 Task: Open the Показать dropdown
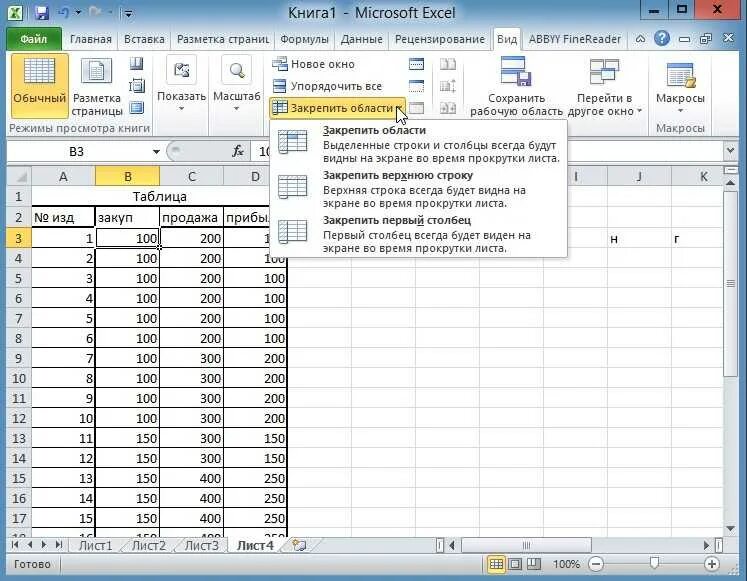click(181, 86)
